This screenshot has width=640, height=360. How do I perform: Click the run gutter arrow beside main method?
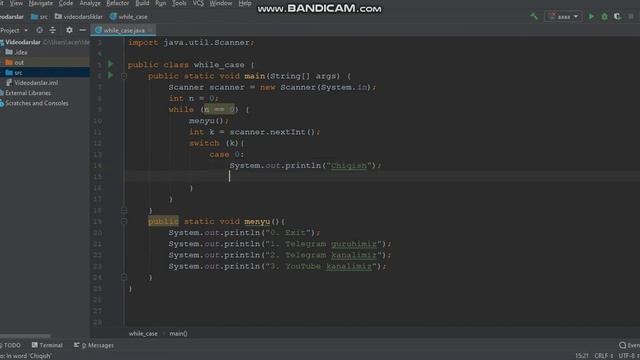110,76
